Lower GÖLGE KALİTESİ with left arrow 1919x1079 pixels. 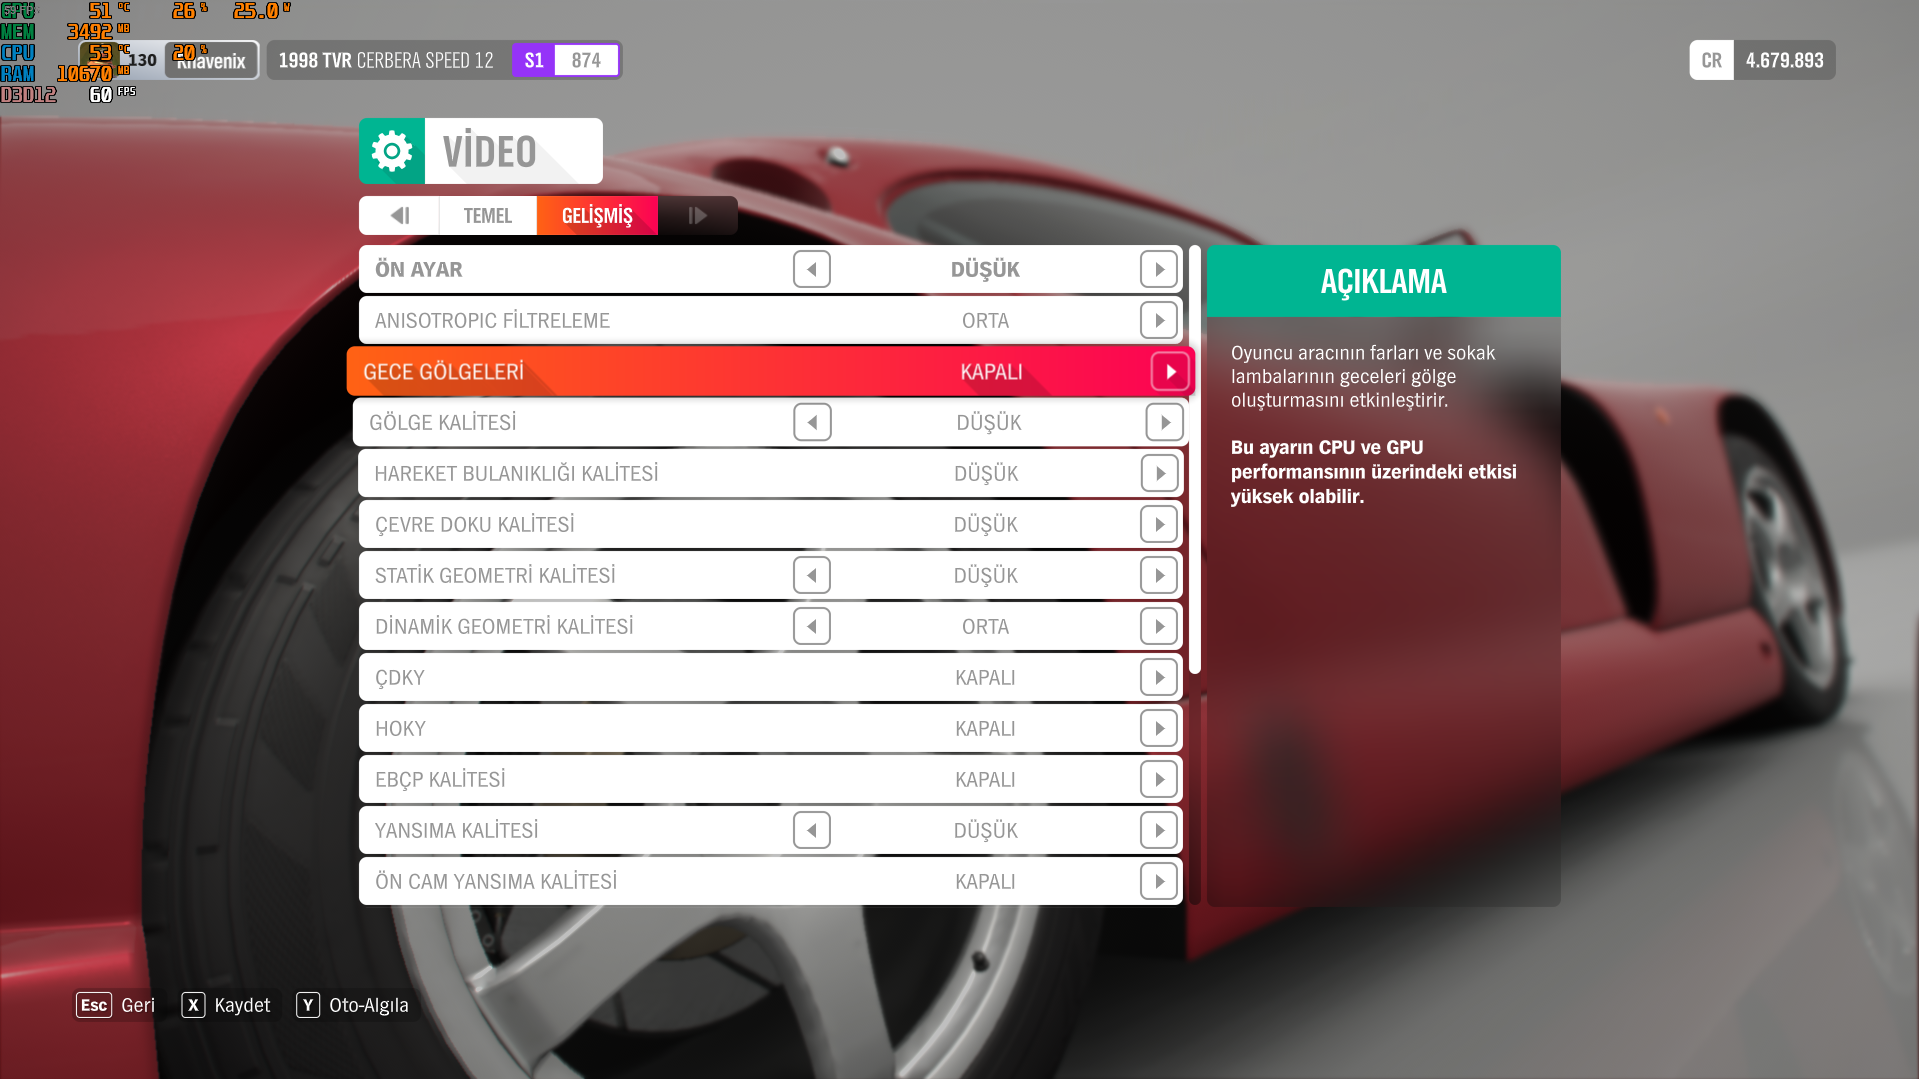coord(812,422)
